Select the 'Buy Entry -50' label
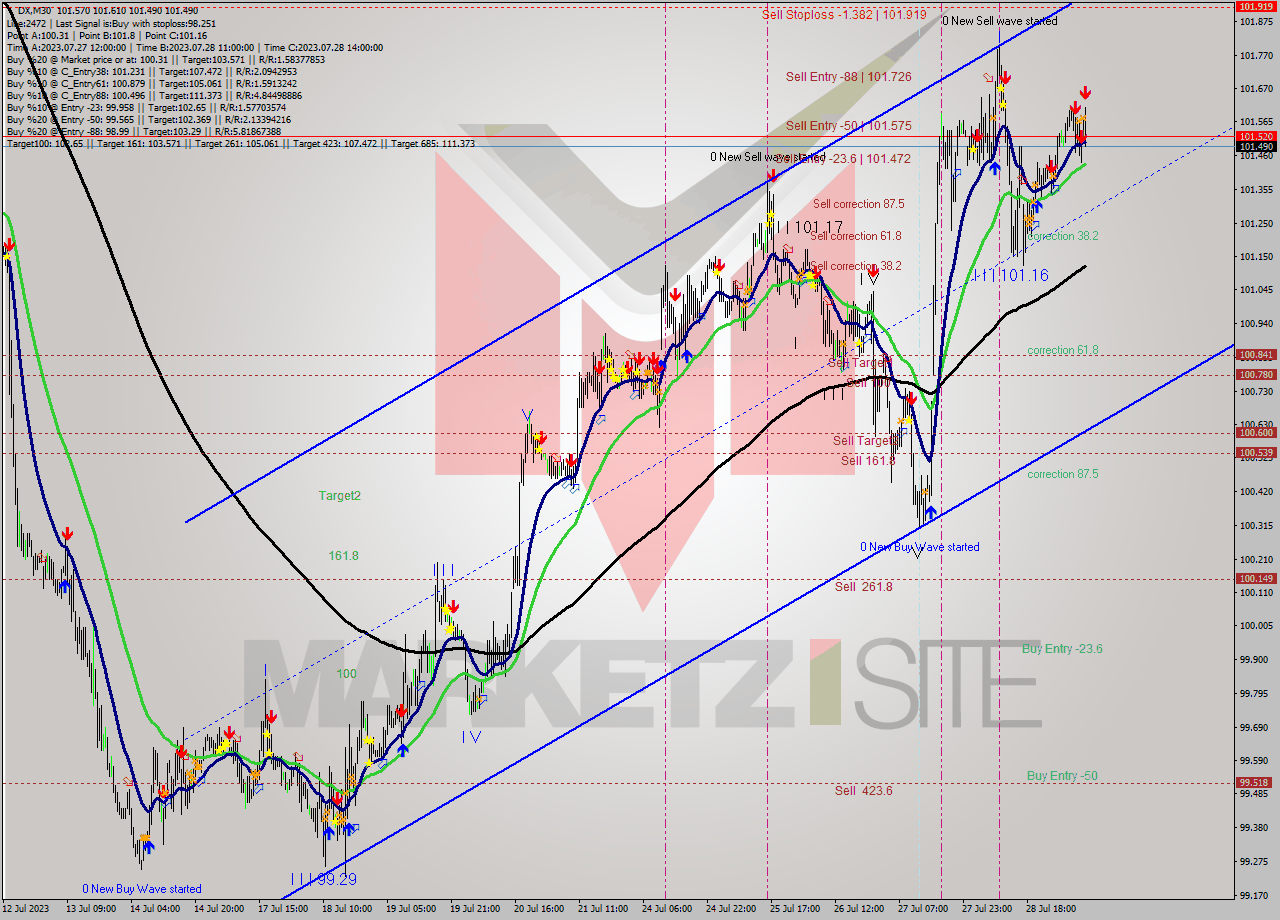The width and height of the screenshot is (1280, 920). (x=1062, y=776)
